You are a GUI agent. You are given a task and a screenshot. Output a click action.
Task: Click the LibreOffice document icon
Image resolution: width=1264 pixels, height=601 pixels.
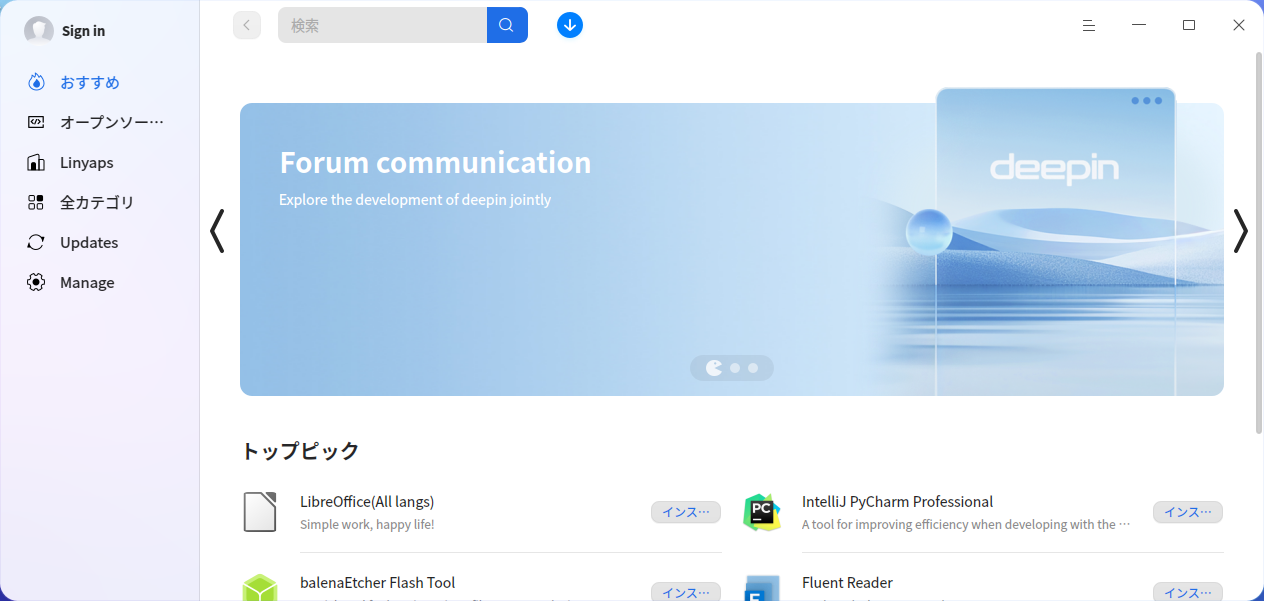[x=260, y=512]
